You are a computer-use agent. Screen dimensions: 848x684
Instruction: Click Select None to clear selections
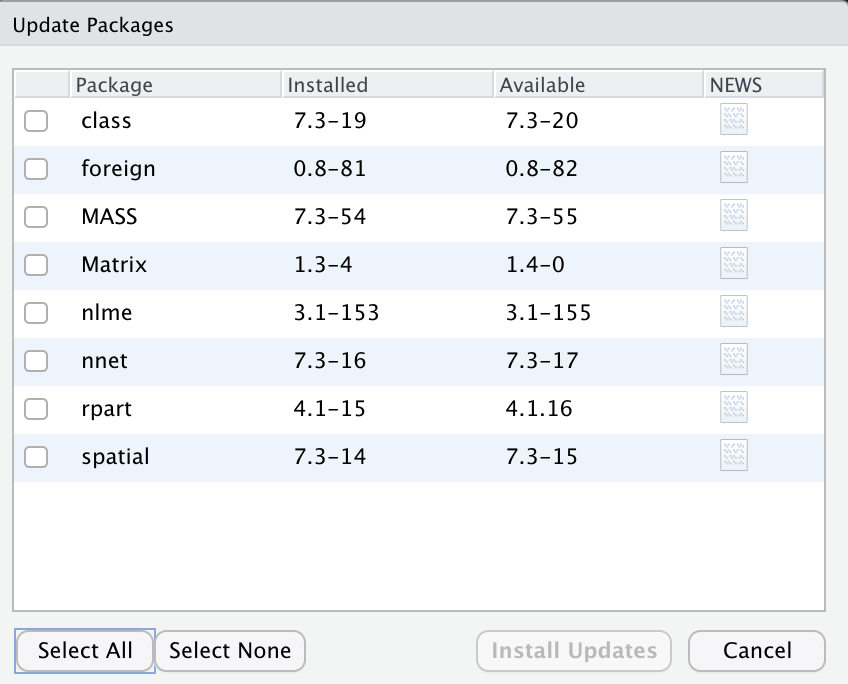(230, 651)
